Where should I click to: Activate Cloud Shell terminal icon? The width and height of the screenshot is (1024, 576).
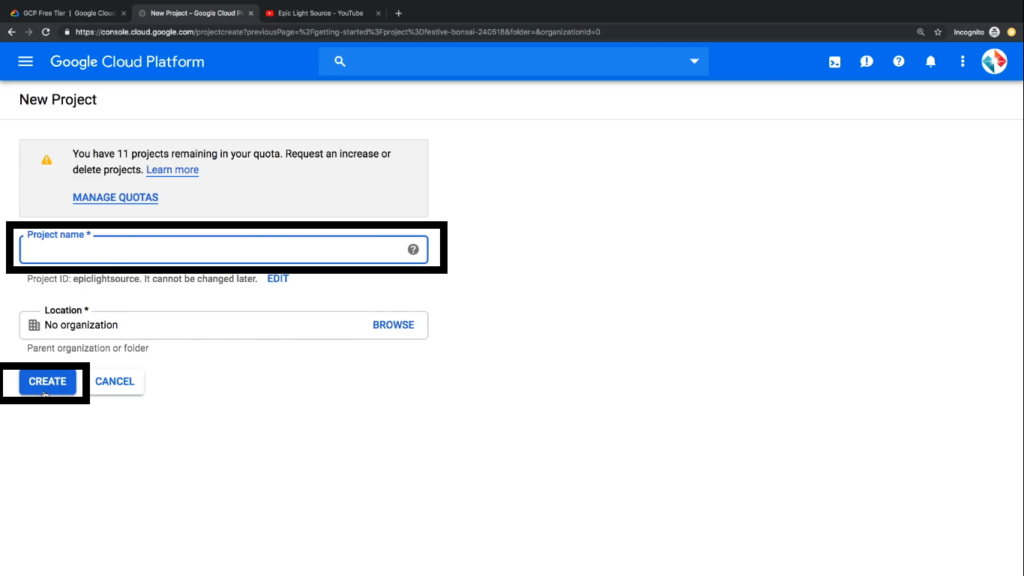pyautogui.click(x=835, y=62)
